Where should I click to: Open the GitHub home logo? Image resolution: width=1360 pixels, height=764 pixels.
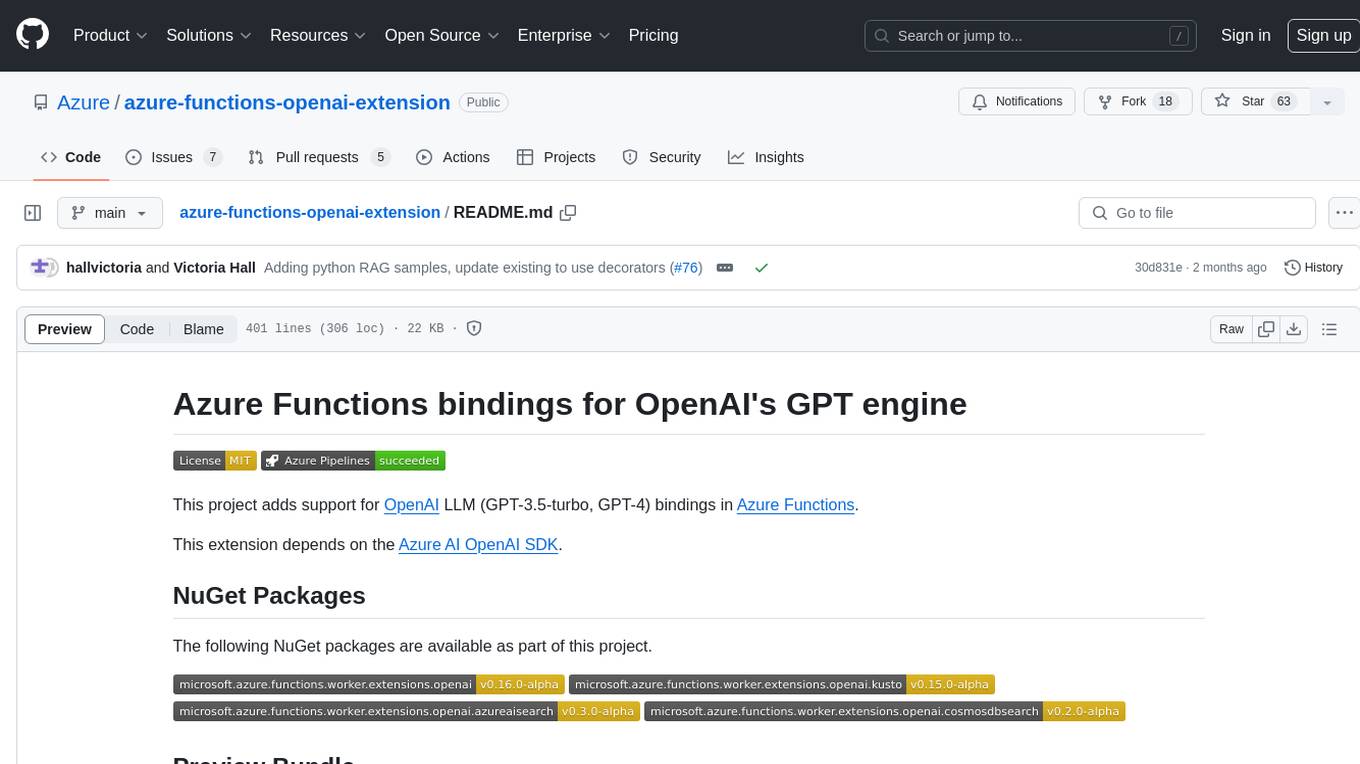(32, 35)
